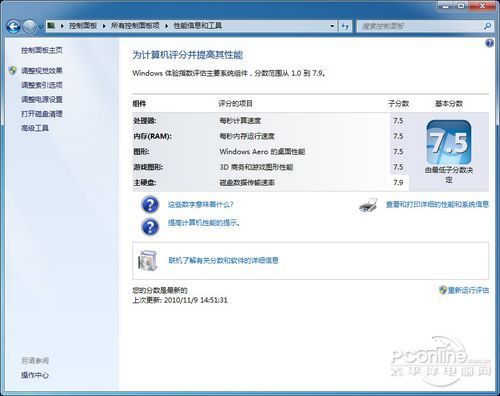
Task: Click the refresh button next to address bar
Action: (x=345, y=26)
